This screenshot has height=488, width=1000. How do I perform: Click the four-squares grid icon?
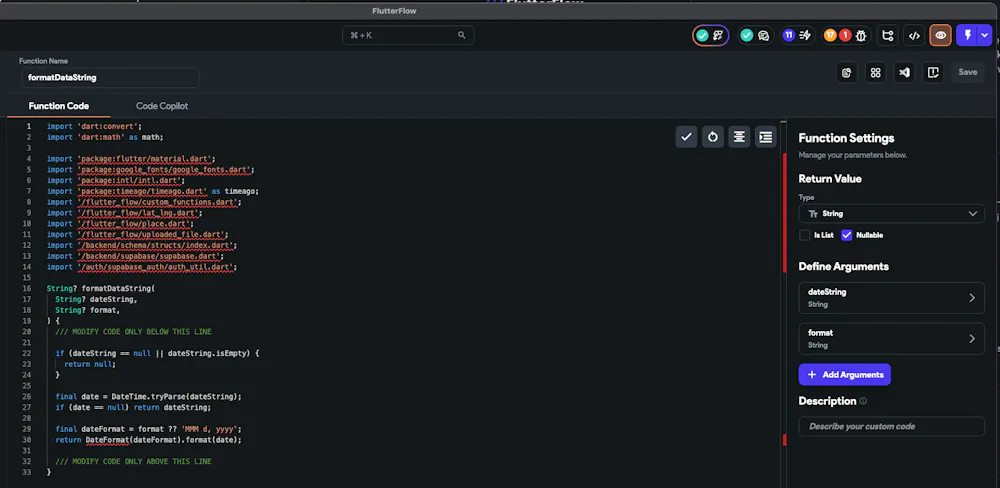(876, 73)
